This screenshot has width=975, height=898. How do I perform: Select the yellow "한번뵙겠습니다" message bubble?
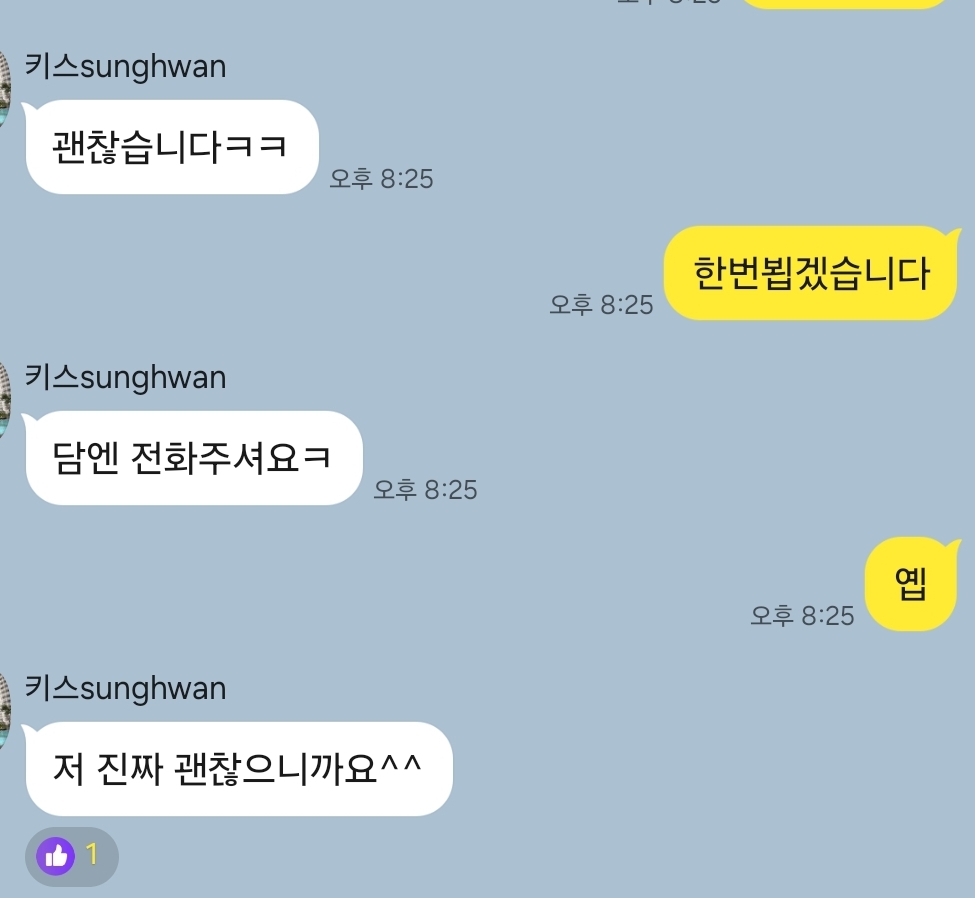point(810,273)
